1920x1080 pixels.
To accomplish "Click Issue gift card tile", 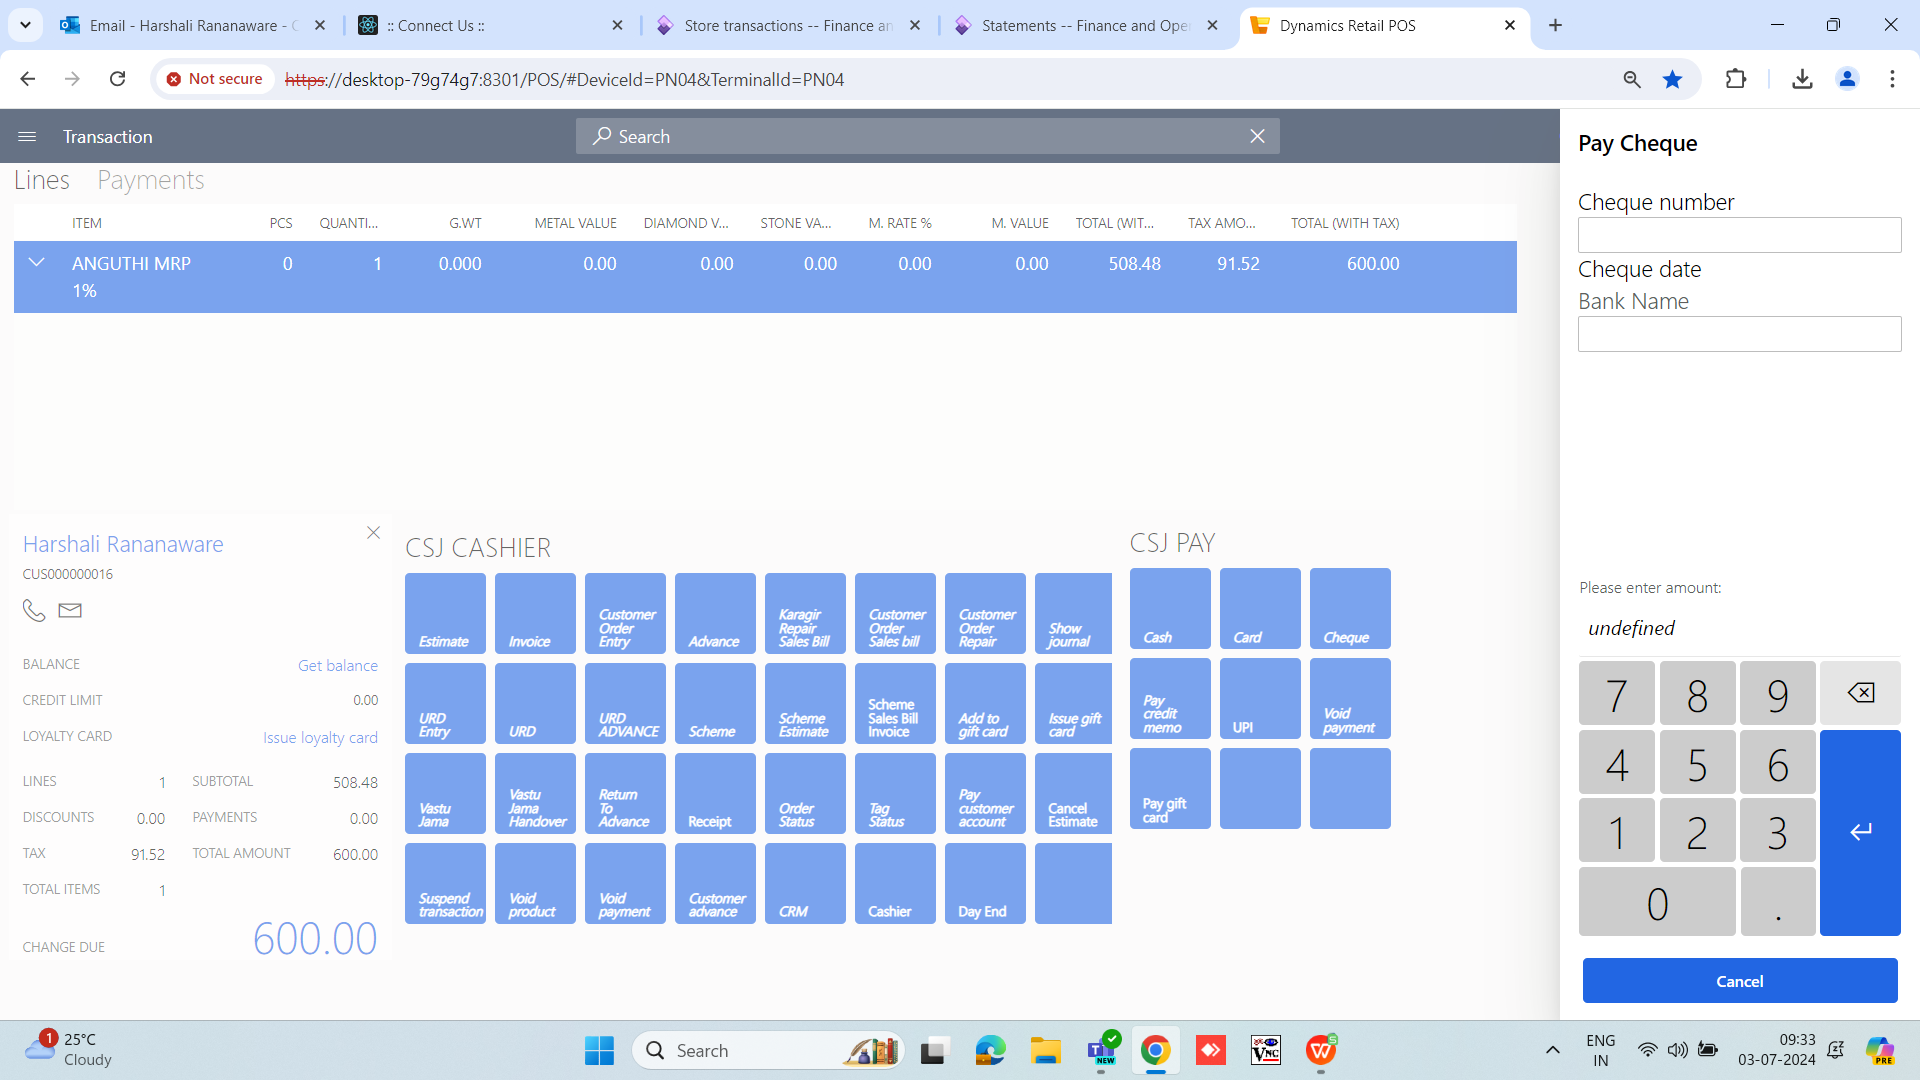I will tap(1073, 703).
